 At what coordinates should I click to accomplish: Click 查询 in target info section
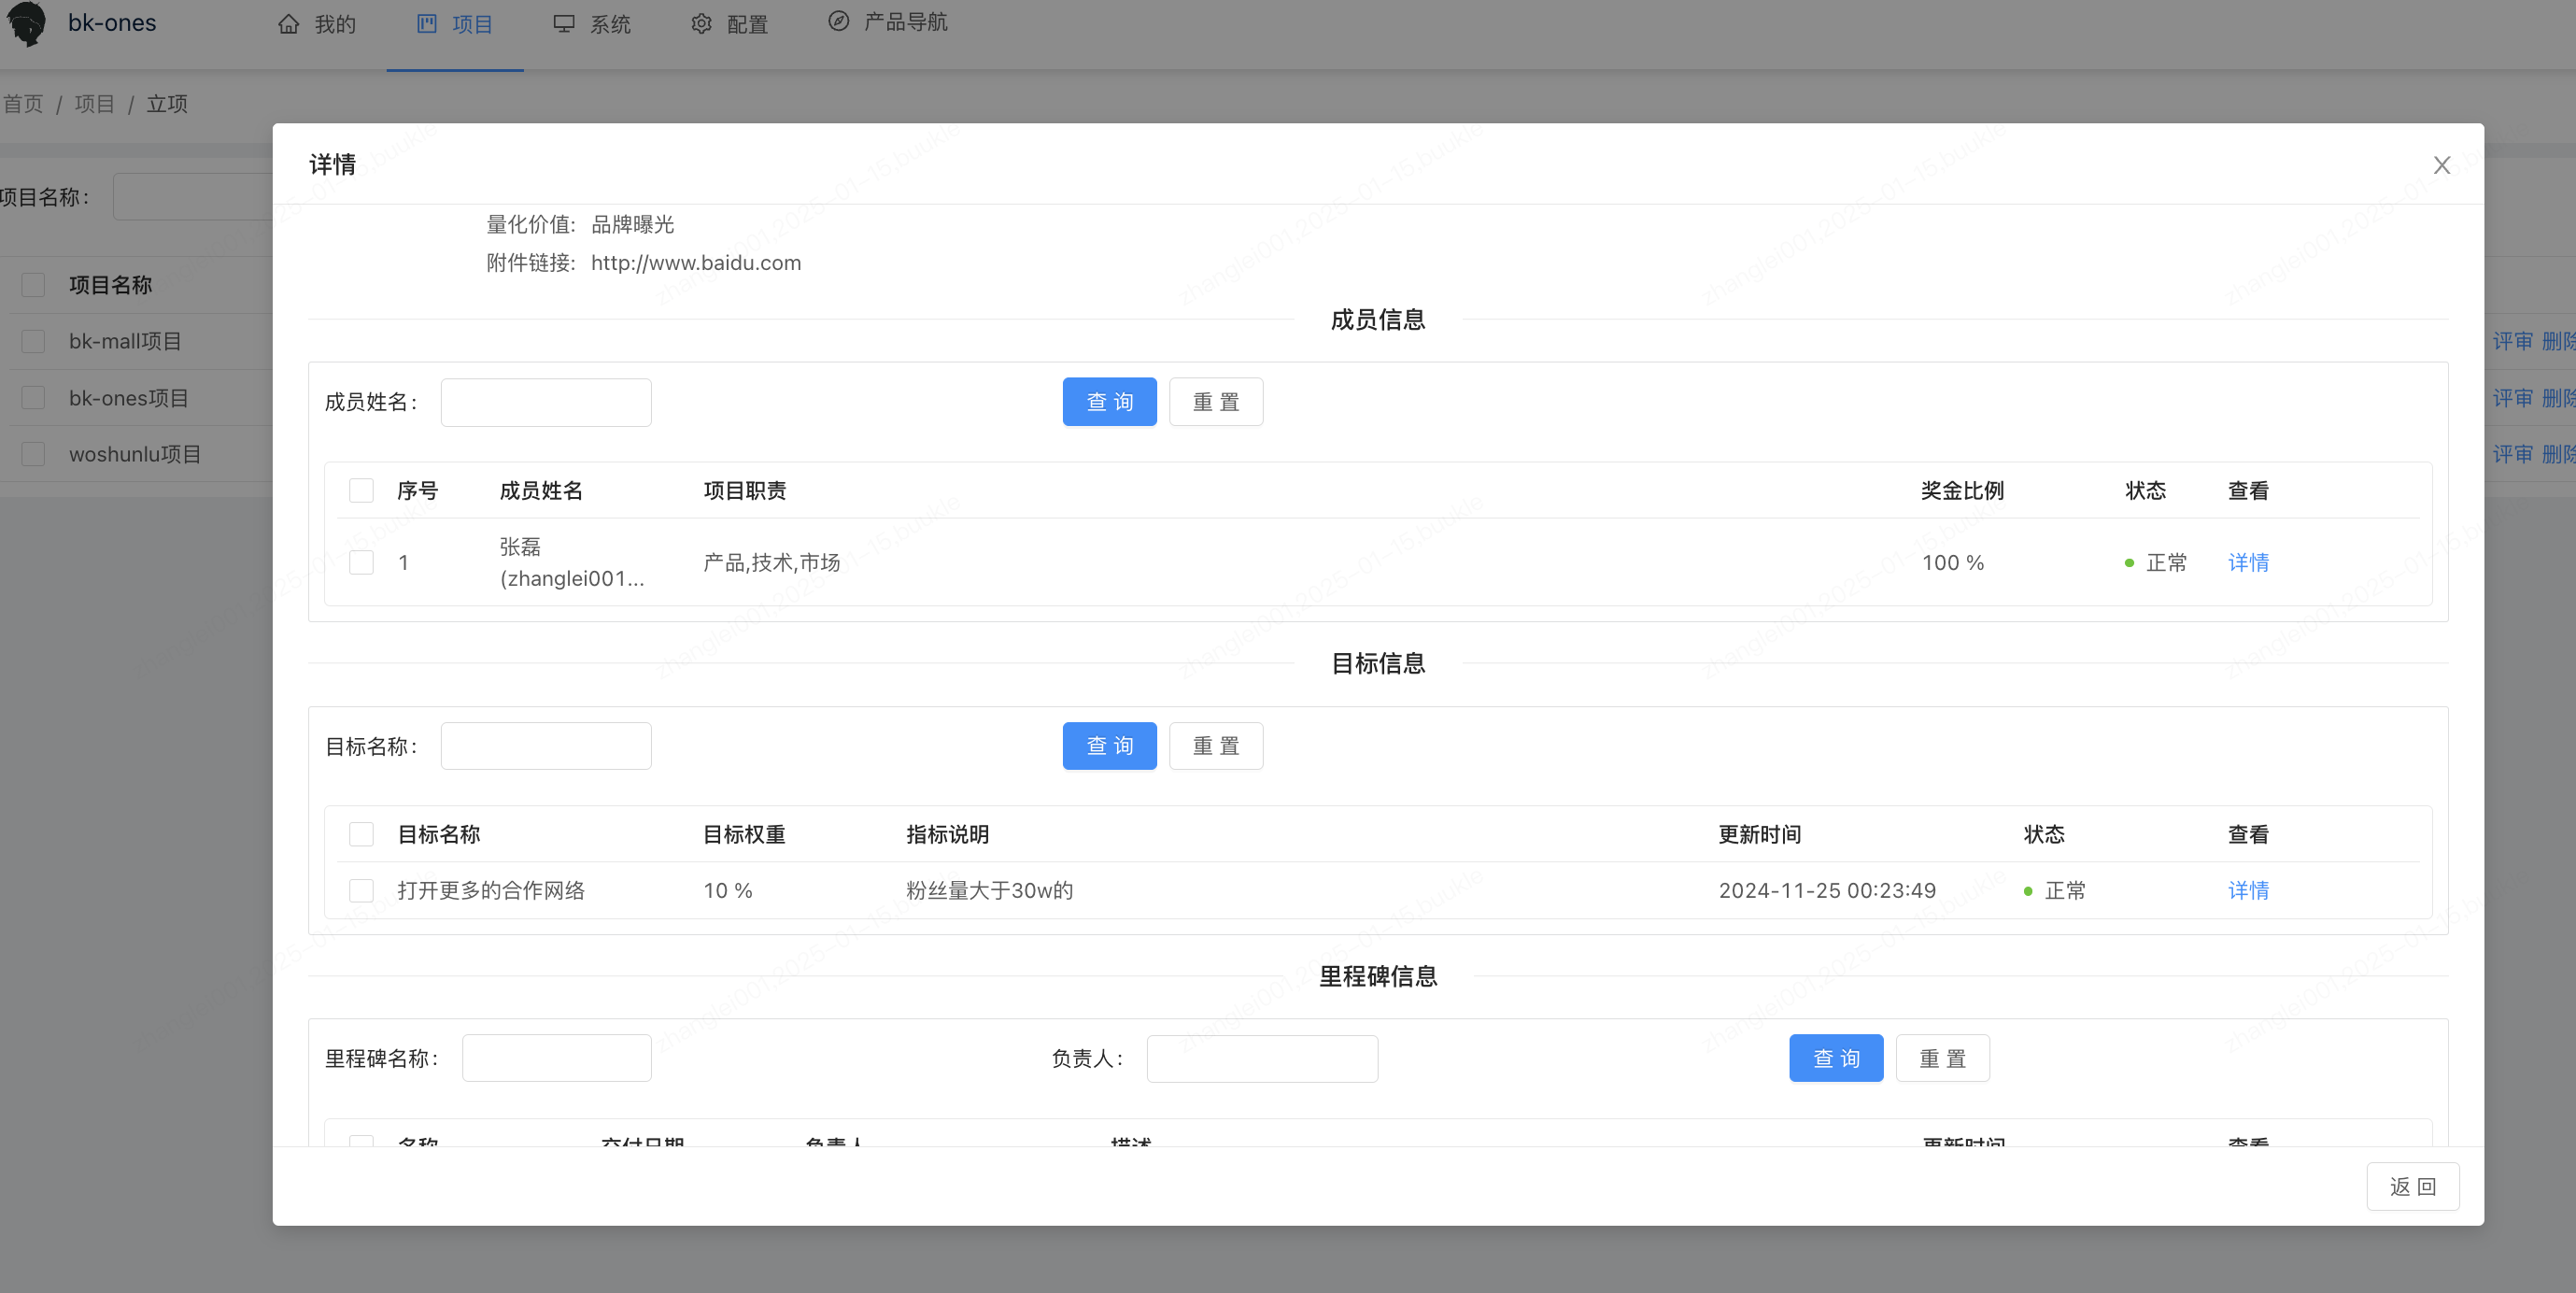[x=1110, y=746]
